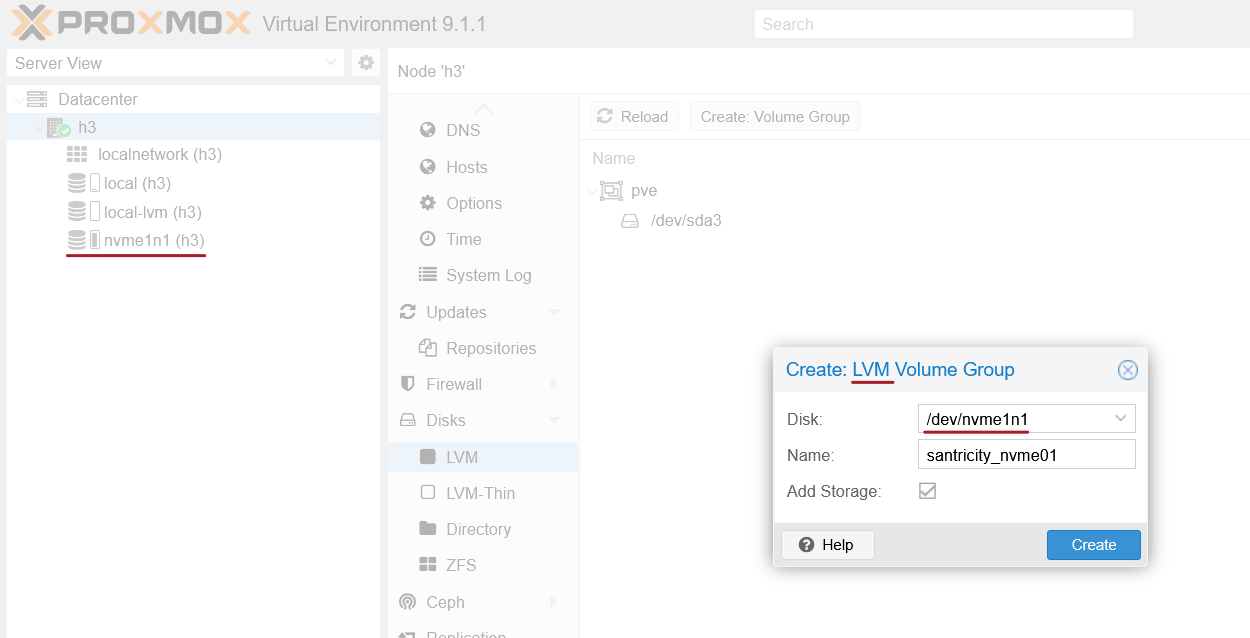Toggle the Add Storage checkbox
Viewport: 1250px width, 638px height.
[x=928, y=491]
